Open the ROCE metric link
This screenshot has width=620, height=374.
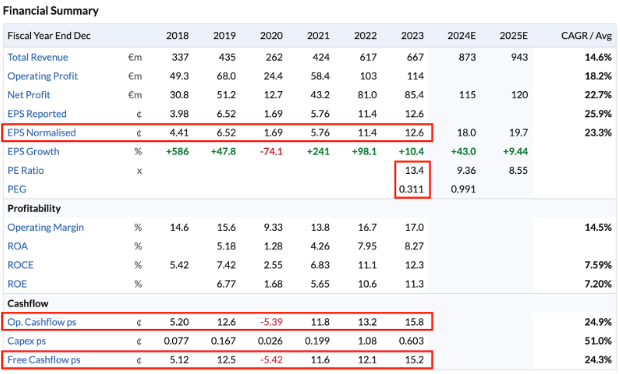[x=21, y=265]
